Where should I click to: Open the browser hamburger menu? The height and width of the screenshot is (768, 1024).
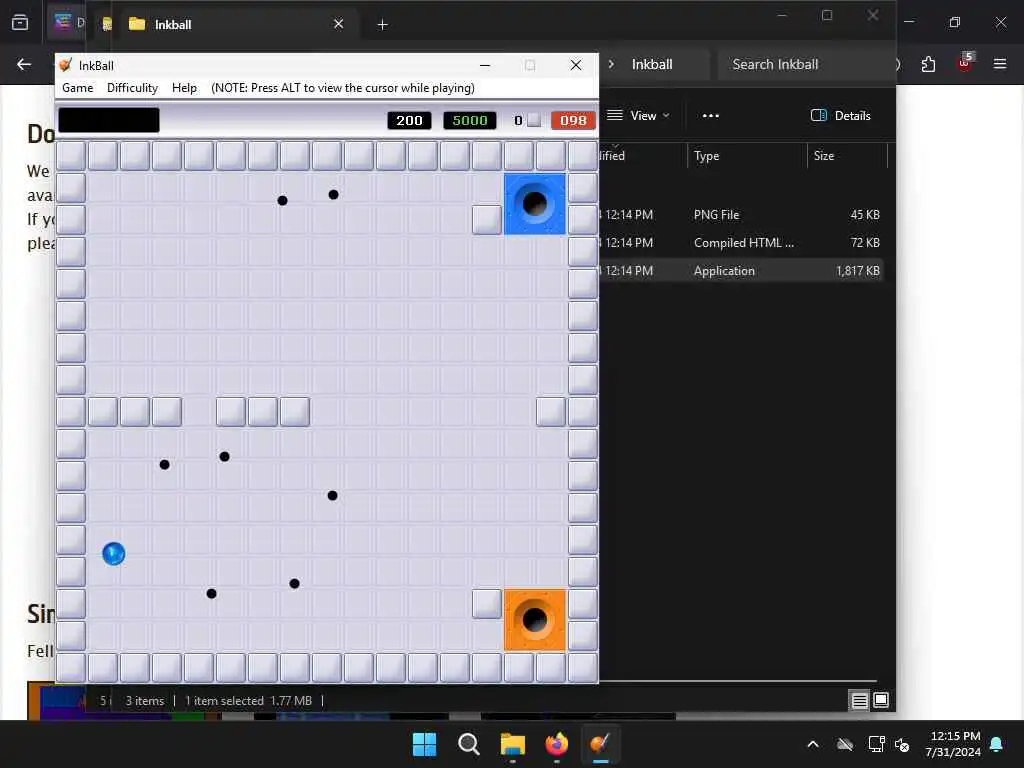click(x=1000, y=64)
